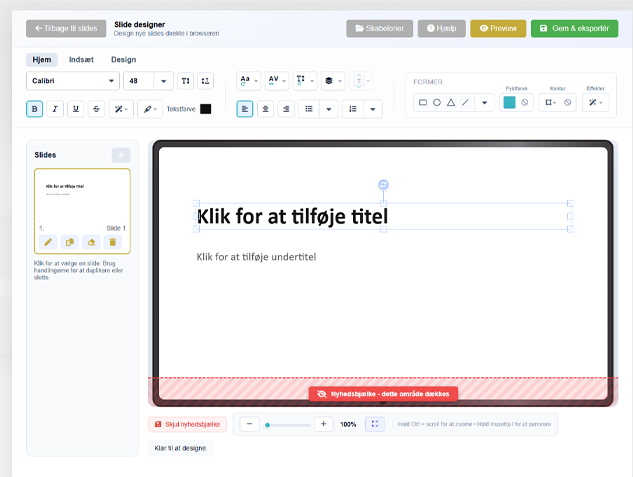Hide news bar with Skjul nyhedsbjælke
633x477 pixels.
[187, 425]
